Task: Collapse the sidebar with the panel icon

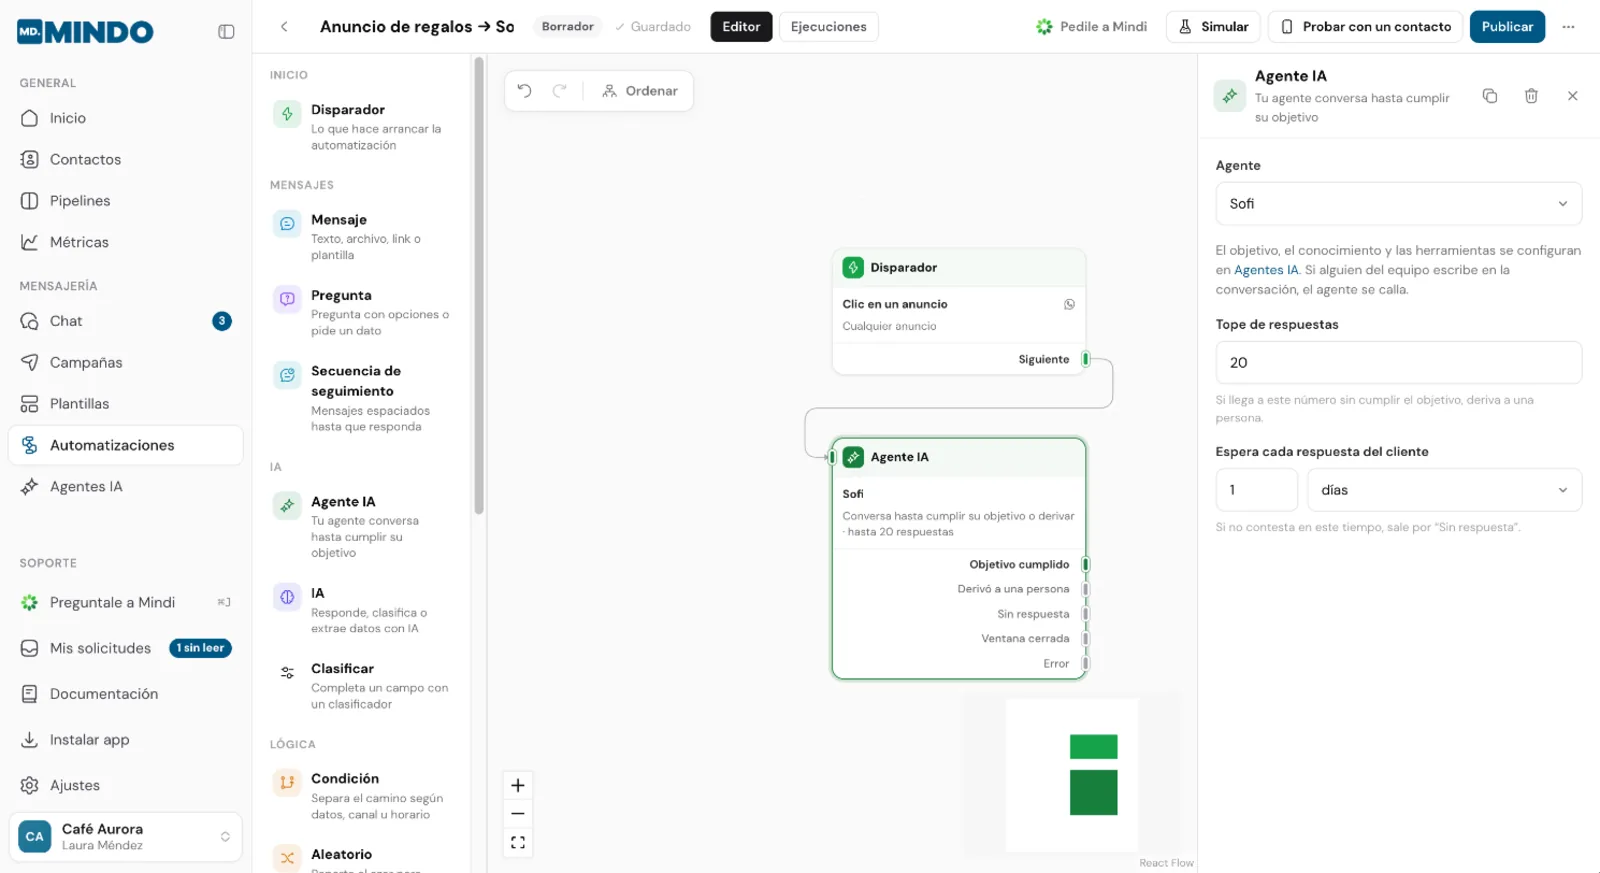Action: pyautogui.click(x=226, y=32)
